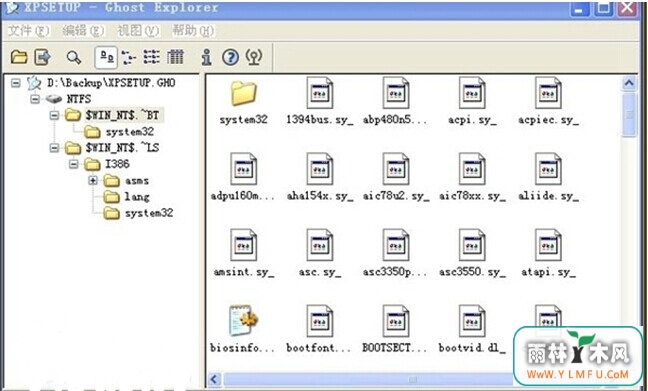Switch to large icons view
Image resolution: width=648 pixels, height=391 pixels.
[x=106, y=57]
